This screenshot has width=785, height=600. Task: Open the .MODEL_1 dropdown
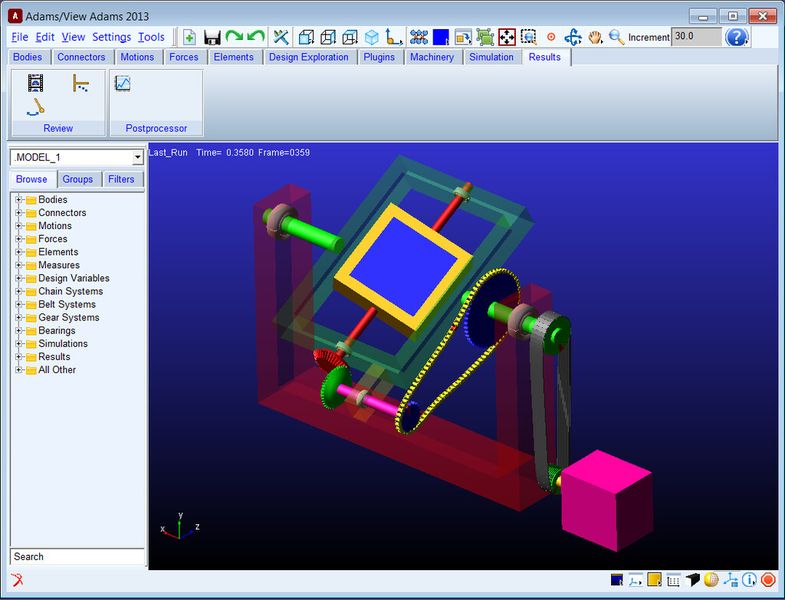pos(137,158)
